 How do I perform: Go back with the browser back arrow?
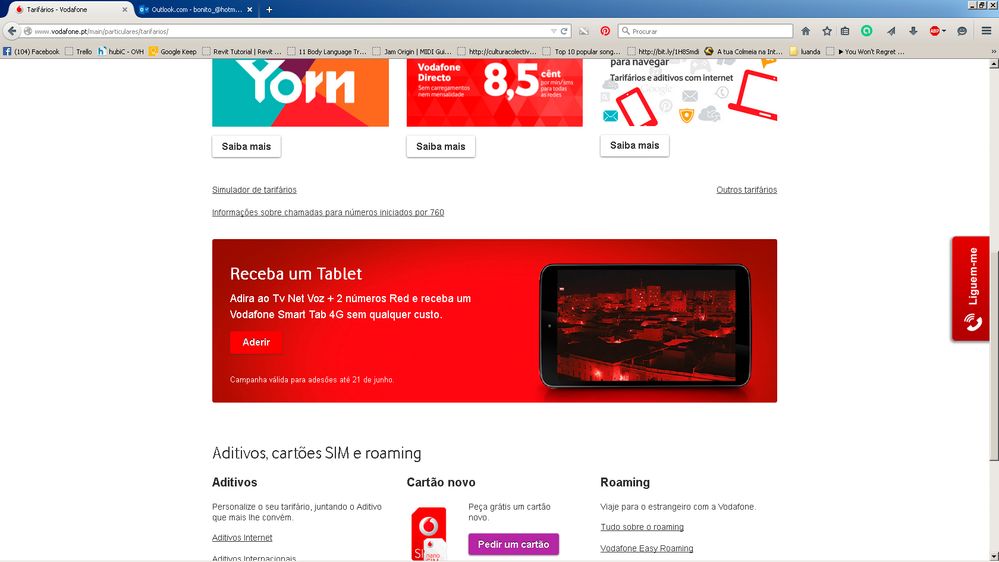pyautogui.click(x=11, y=31)
